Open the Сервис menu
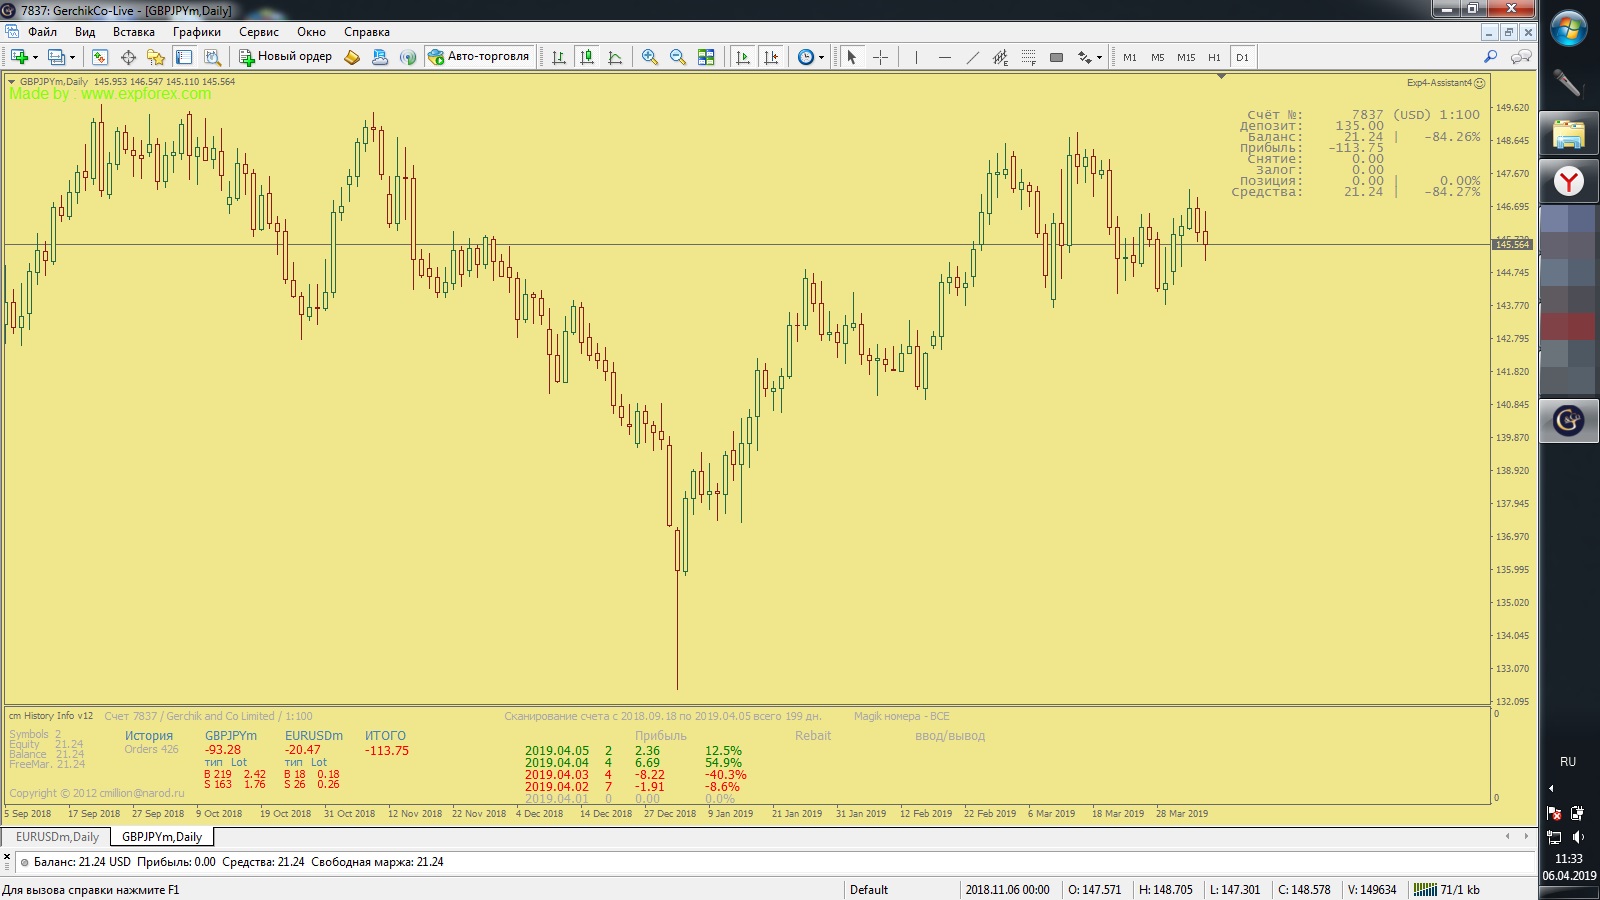 [x=258, y=32]
